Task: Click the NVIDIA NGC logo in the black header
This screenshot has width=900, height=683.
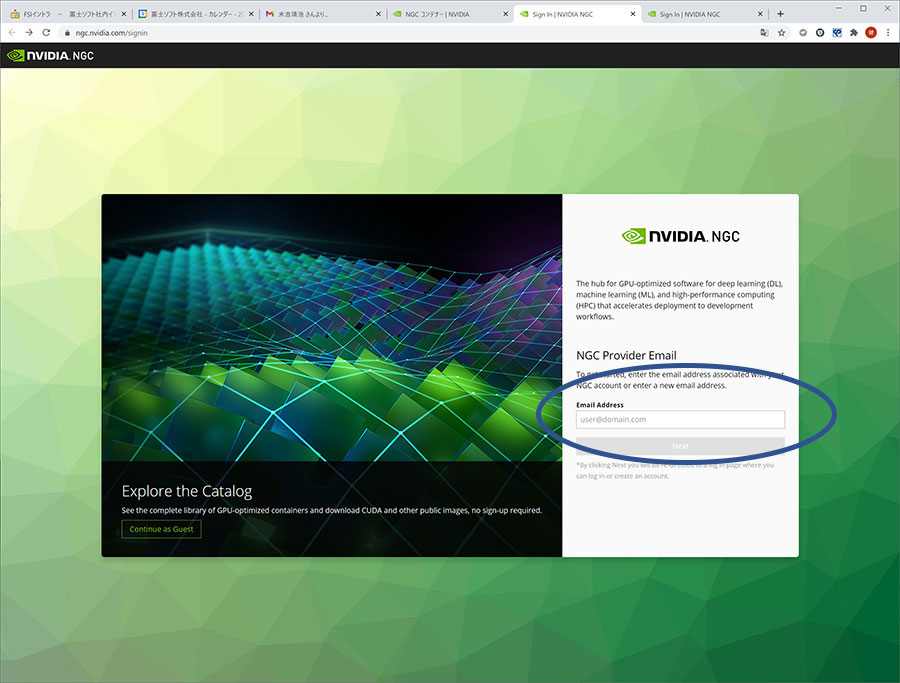Action: point(51,56)
